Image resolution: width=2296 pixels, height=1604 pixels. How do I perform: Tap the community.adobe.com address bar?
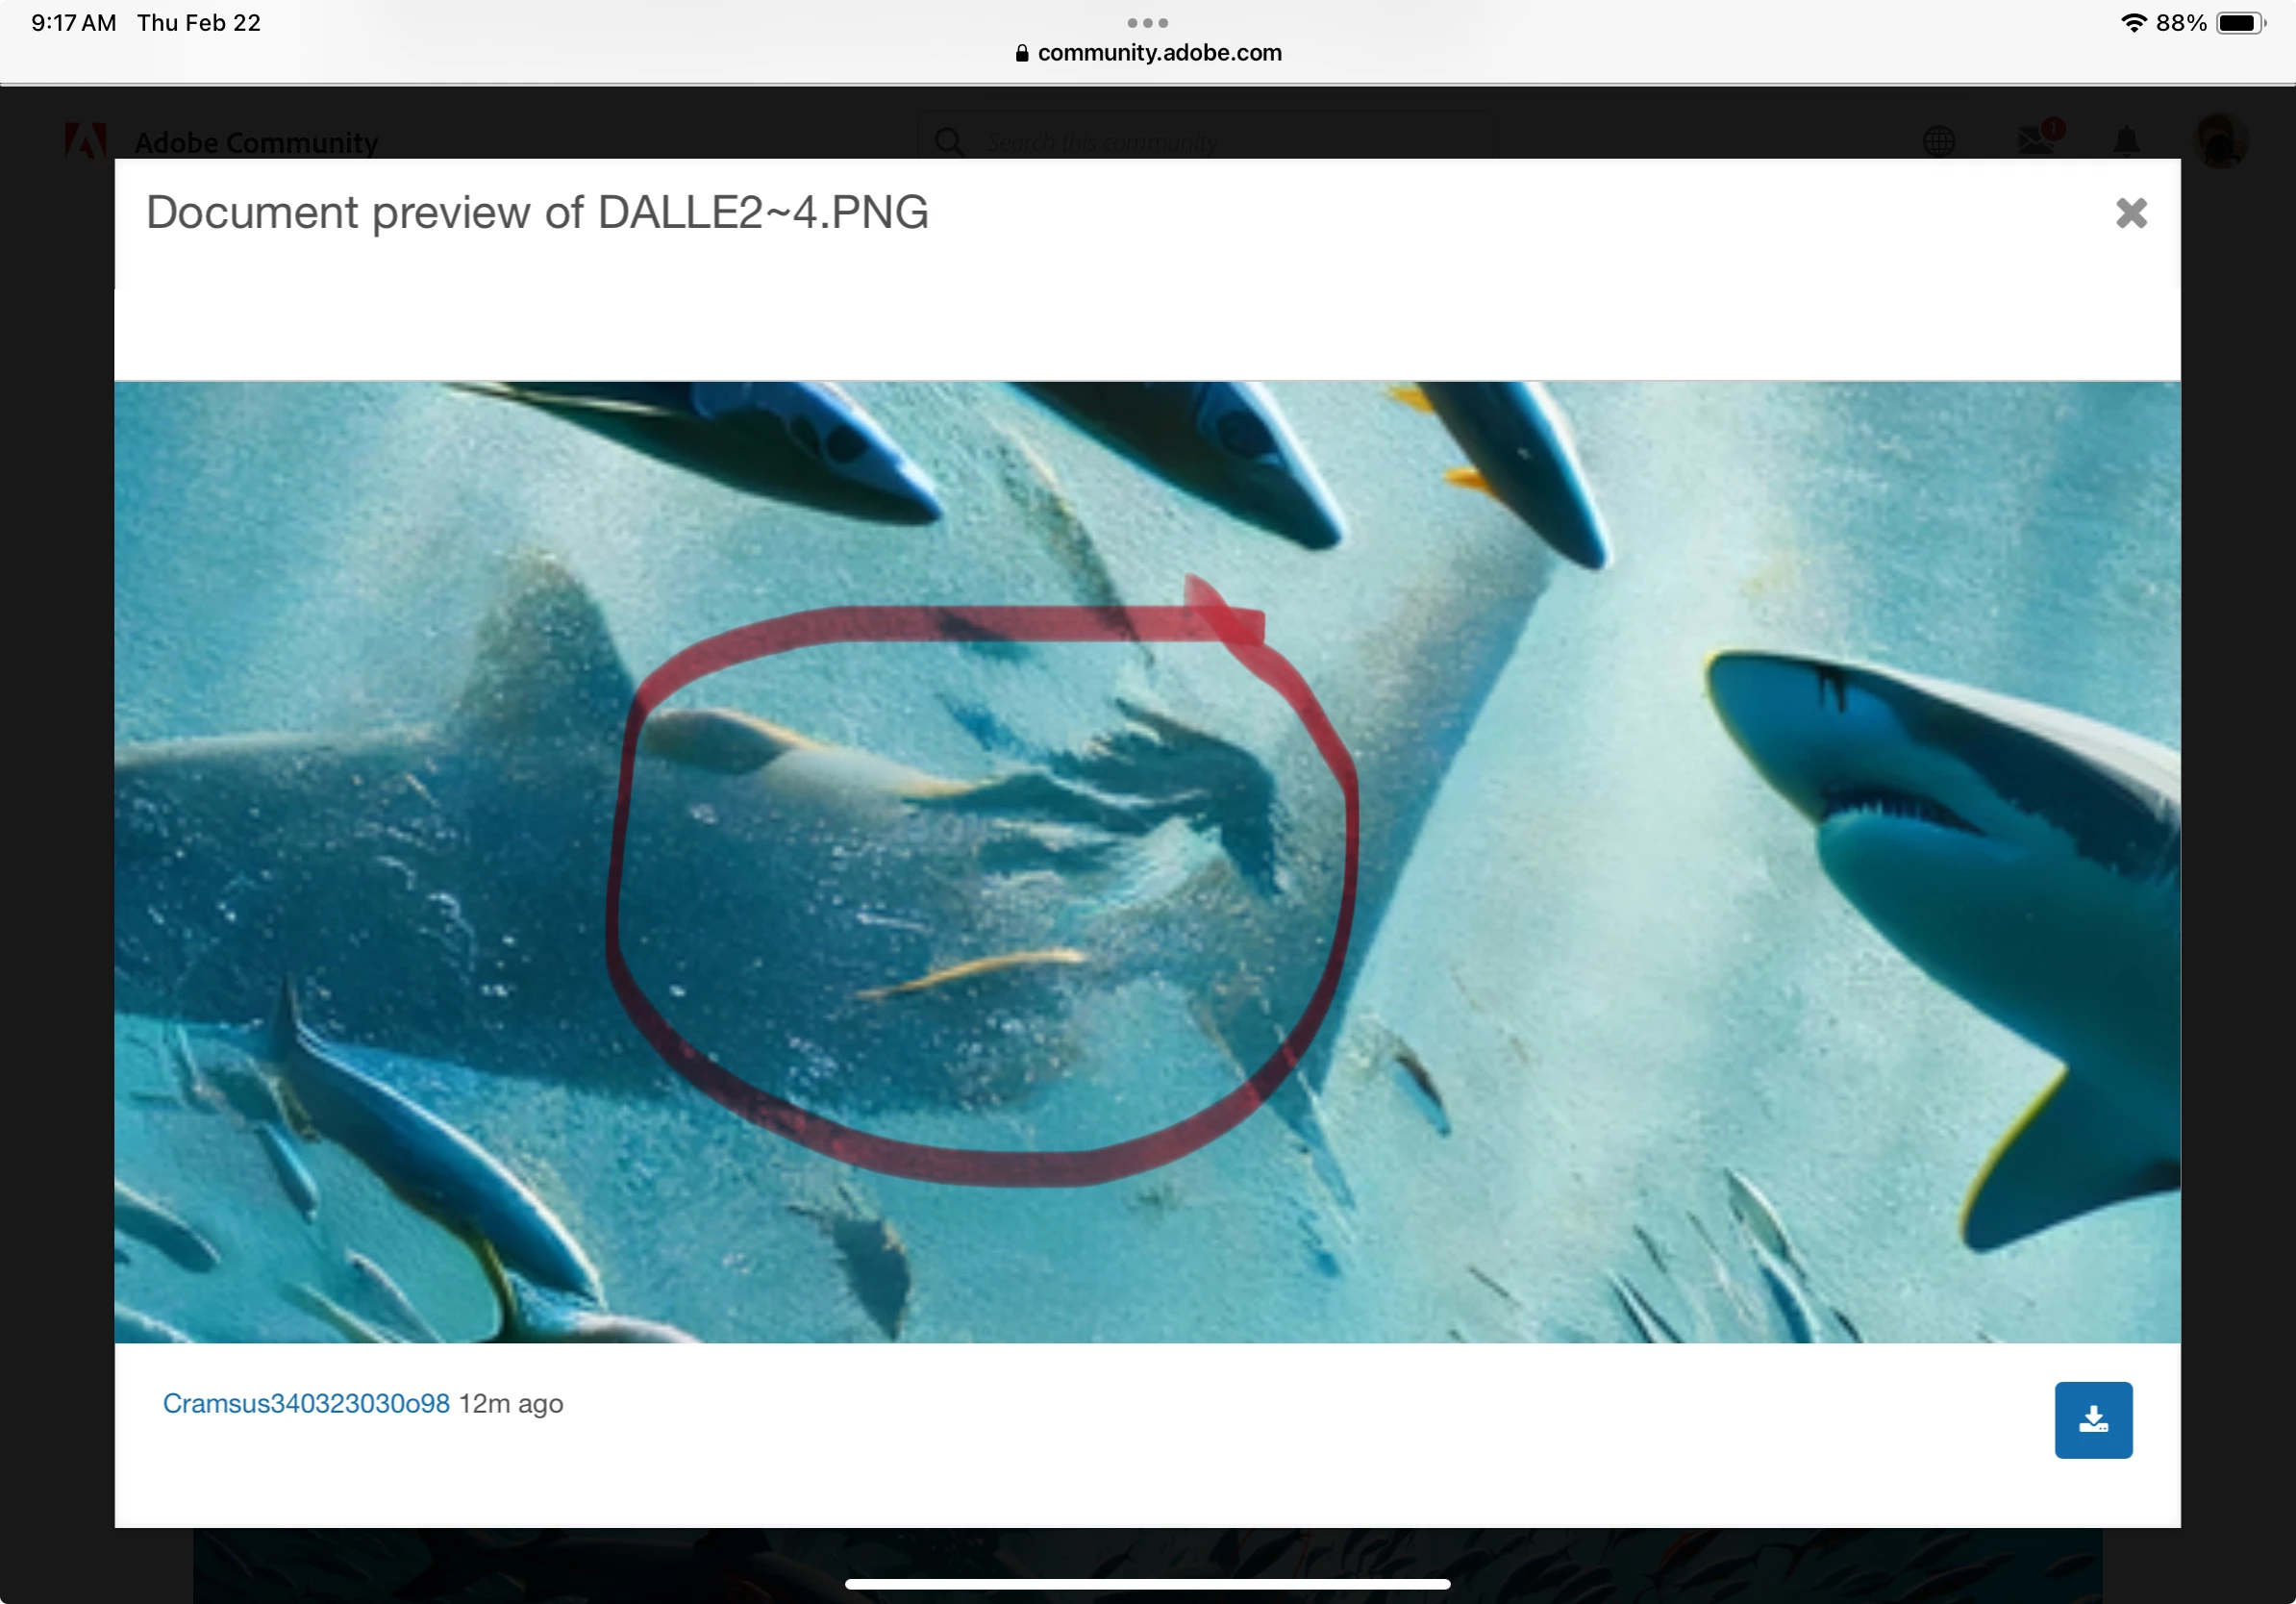[x=1158, y=53]
